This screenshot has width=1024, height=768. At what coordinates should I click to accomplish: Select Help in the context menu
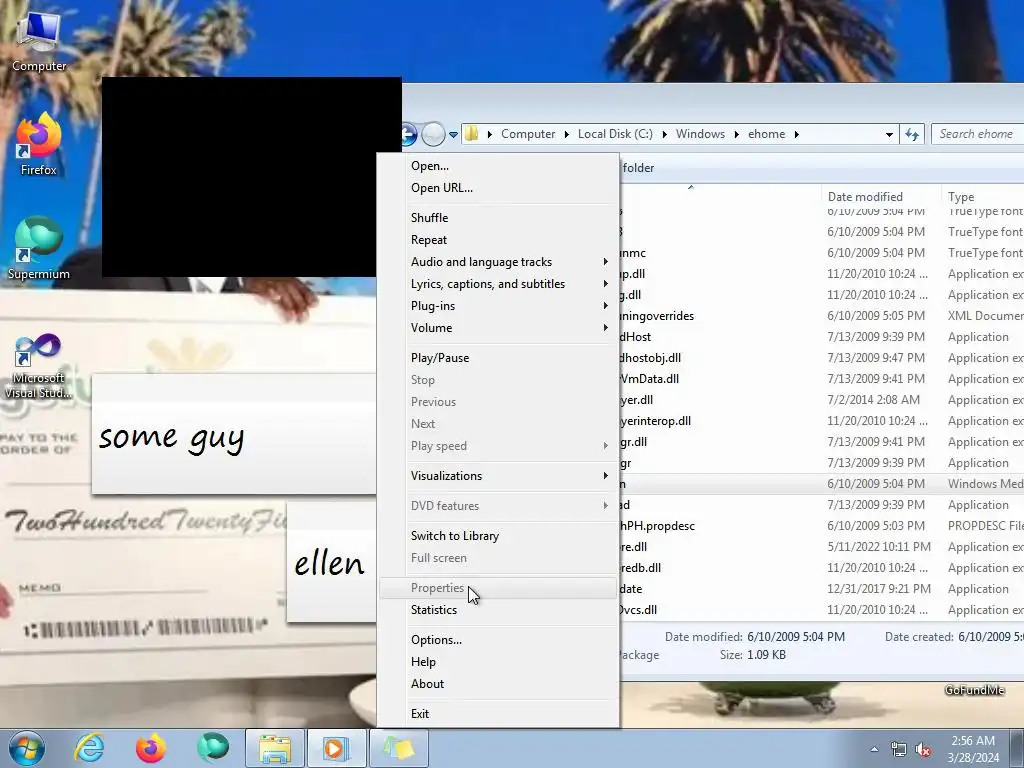(x=498, y=662)
